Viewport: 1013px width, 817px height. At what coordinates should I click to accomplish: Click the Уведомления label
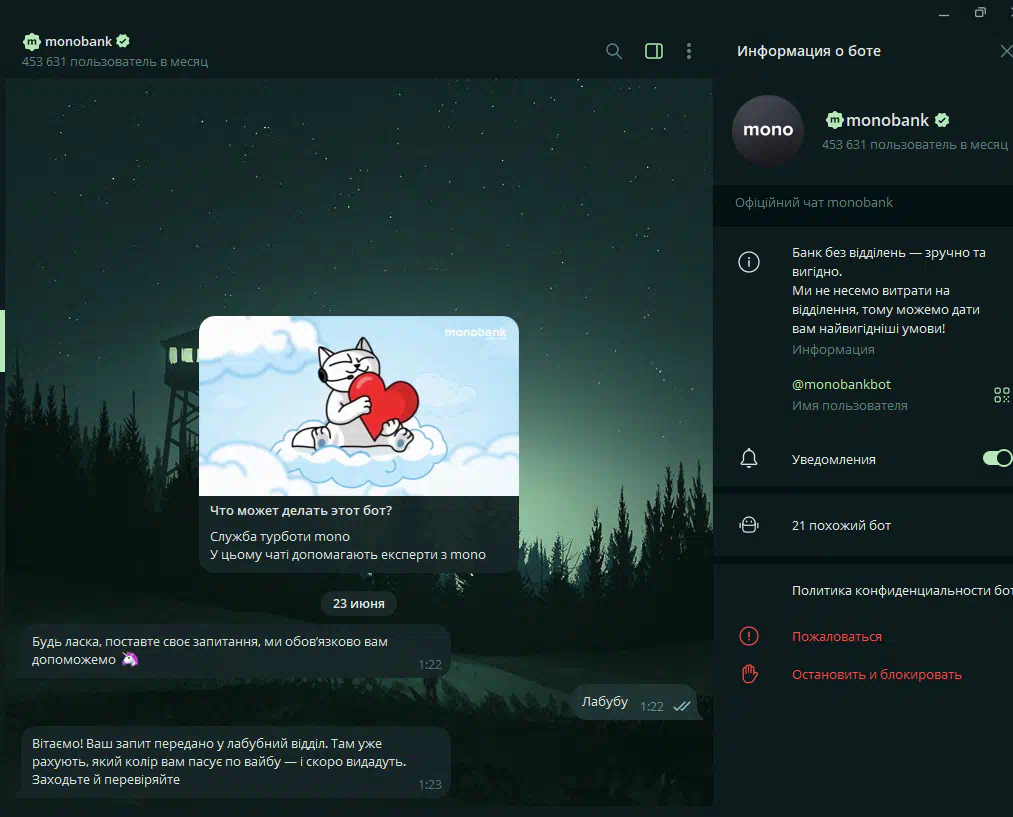pos(833,459)
